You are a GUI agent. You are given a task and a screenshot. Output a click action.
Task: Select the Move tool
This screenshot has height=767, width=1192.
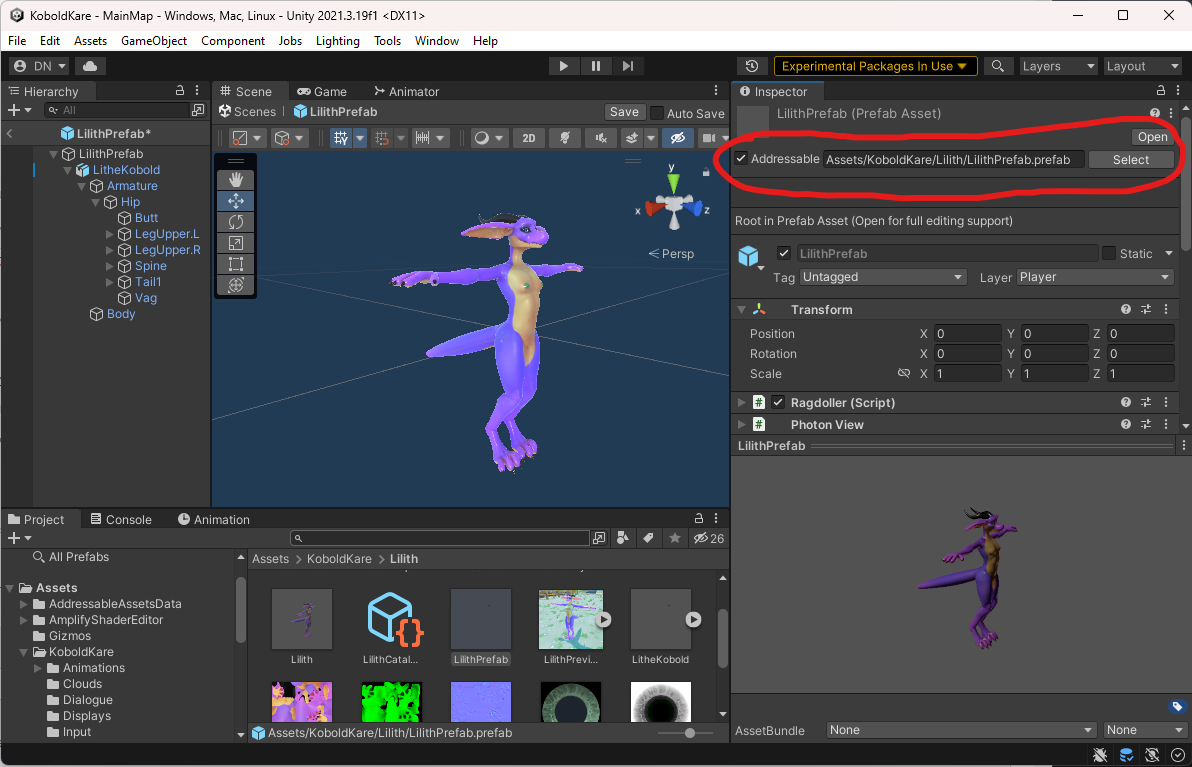(236, 201)
